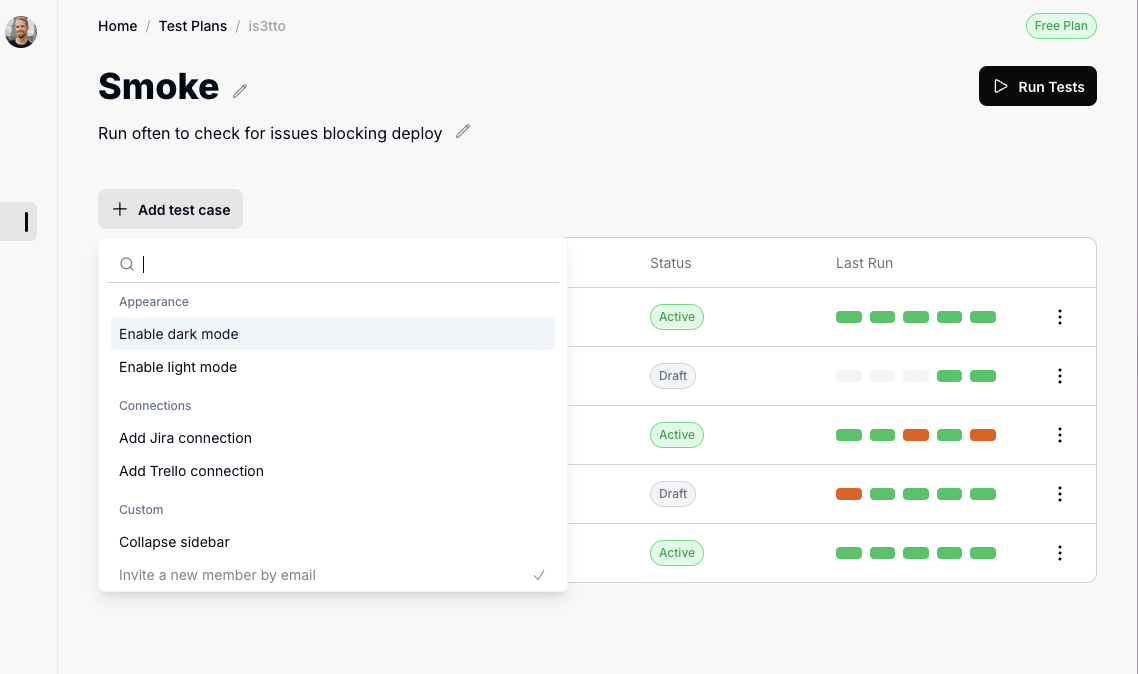Click the pencil icon next to Smoke title
1138x674 pixels.
(x=240, y=91)
